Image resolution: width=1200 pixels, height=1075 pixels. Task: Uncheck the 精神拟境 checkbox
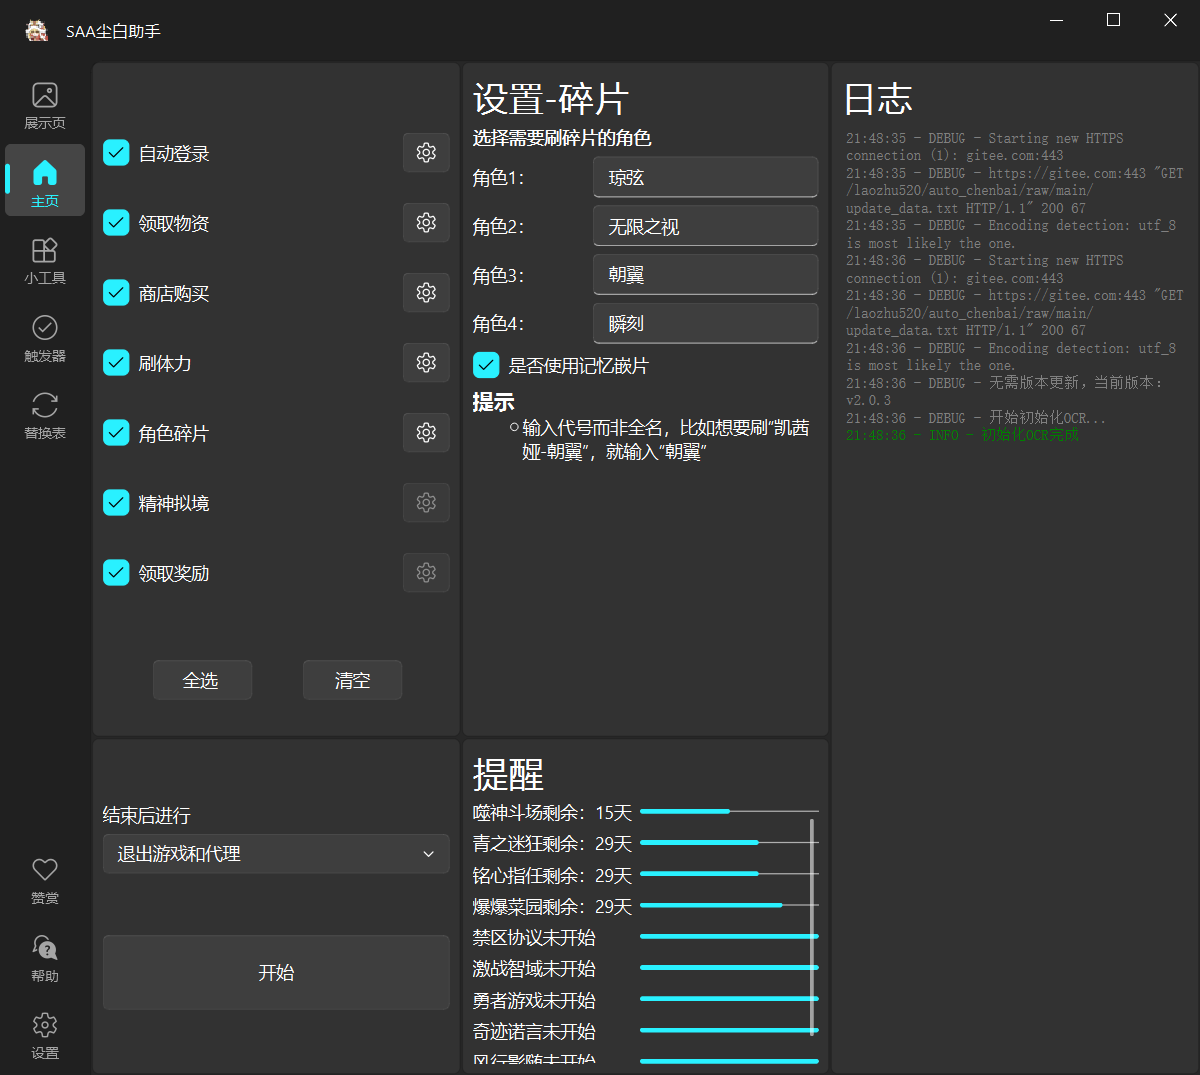(x=116, y=503)
